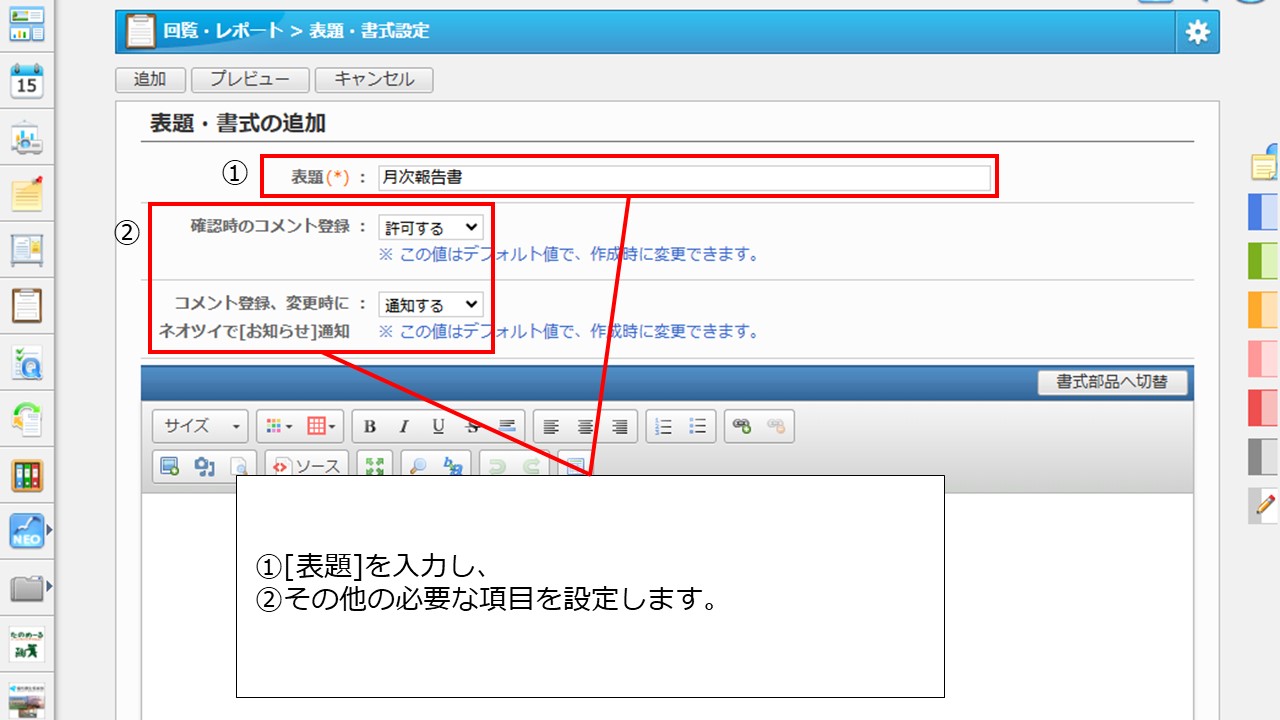Align text right in the editor

point(620,427)
